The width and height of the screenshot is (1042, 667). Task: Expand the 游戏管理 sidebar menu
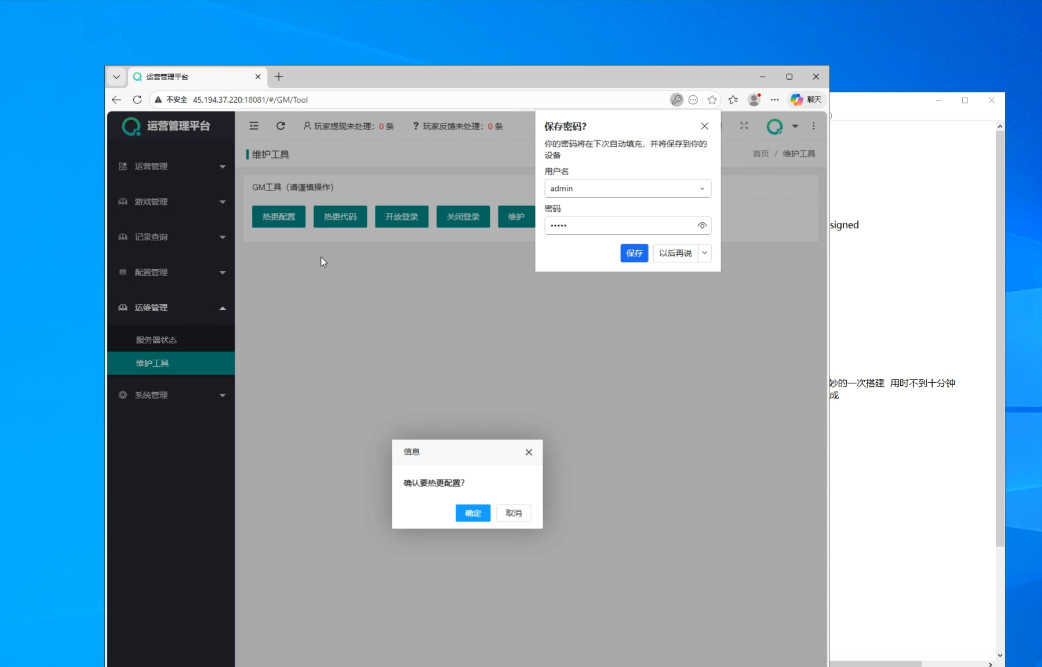click(170, 202)
